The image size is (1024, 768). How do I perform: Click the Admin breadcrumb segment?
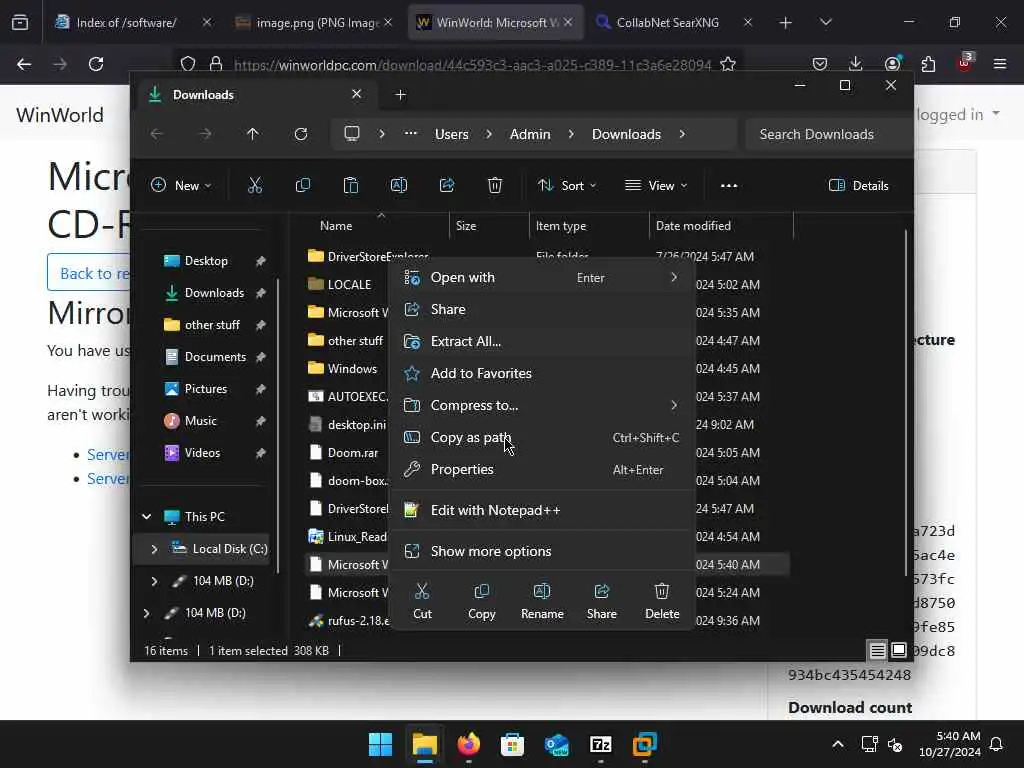click(x=530, y=134)
